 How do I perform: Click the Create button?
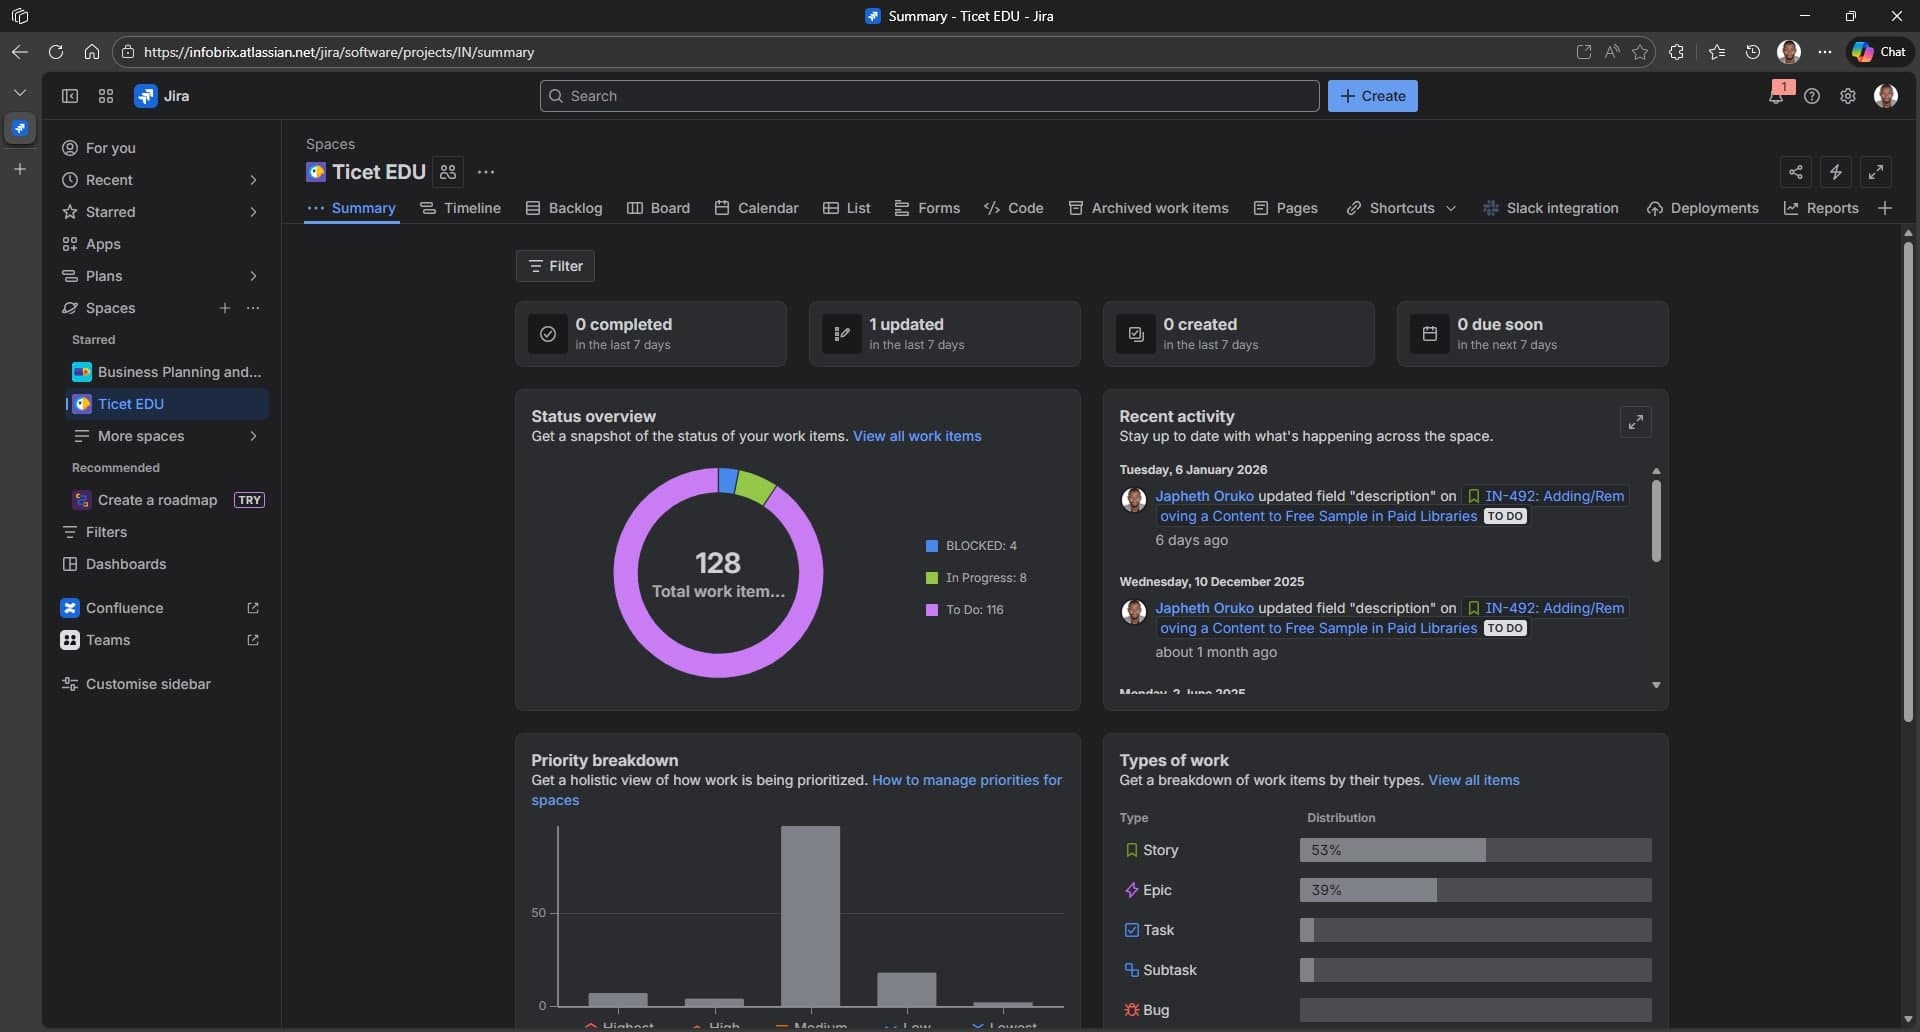[1373, 96]
